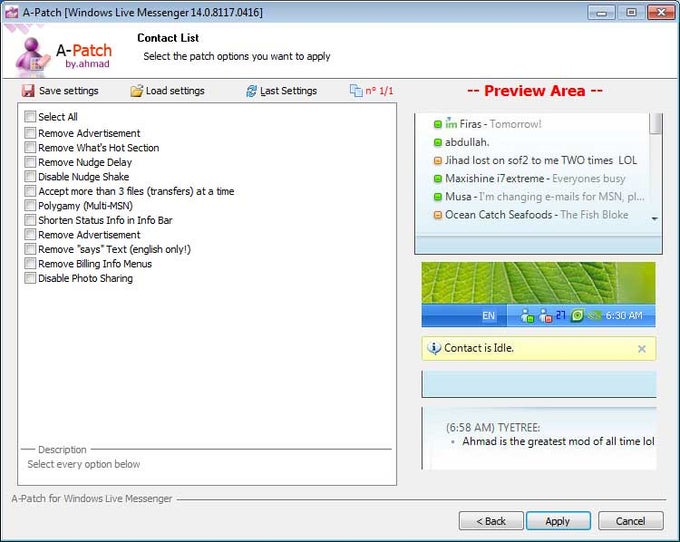
Task: Click the A-Patch title bar app icon
Action: (x=12, y=12)
